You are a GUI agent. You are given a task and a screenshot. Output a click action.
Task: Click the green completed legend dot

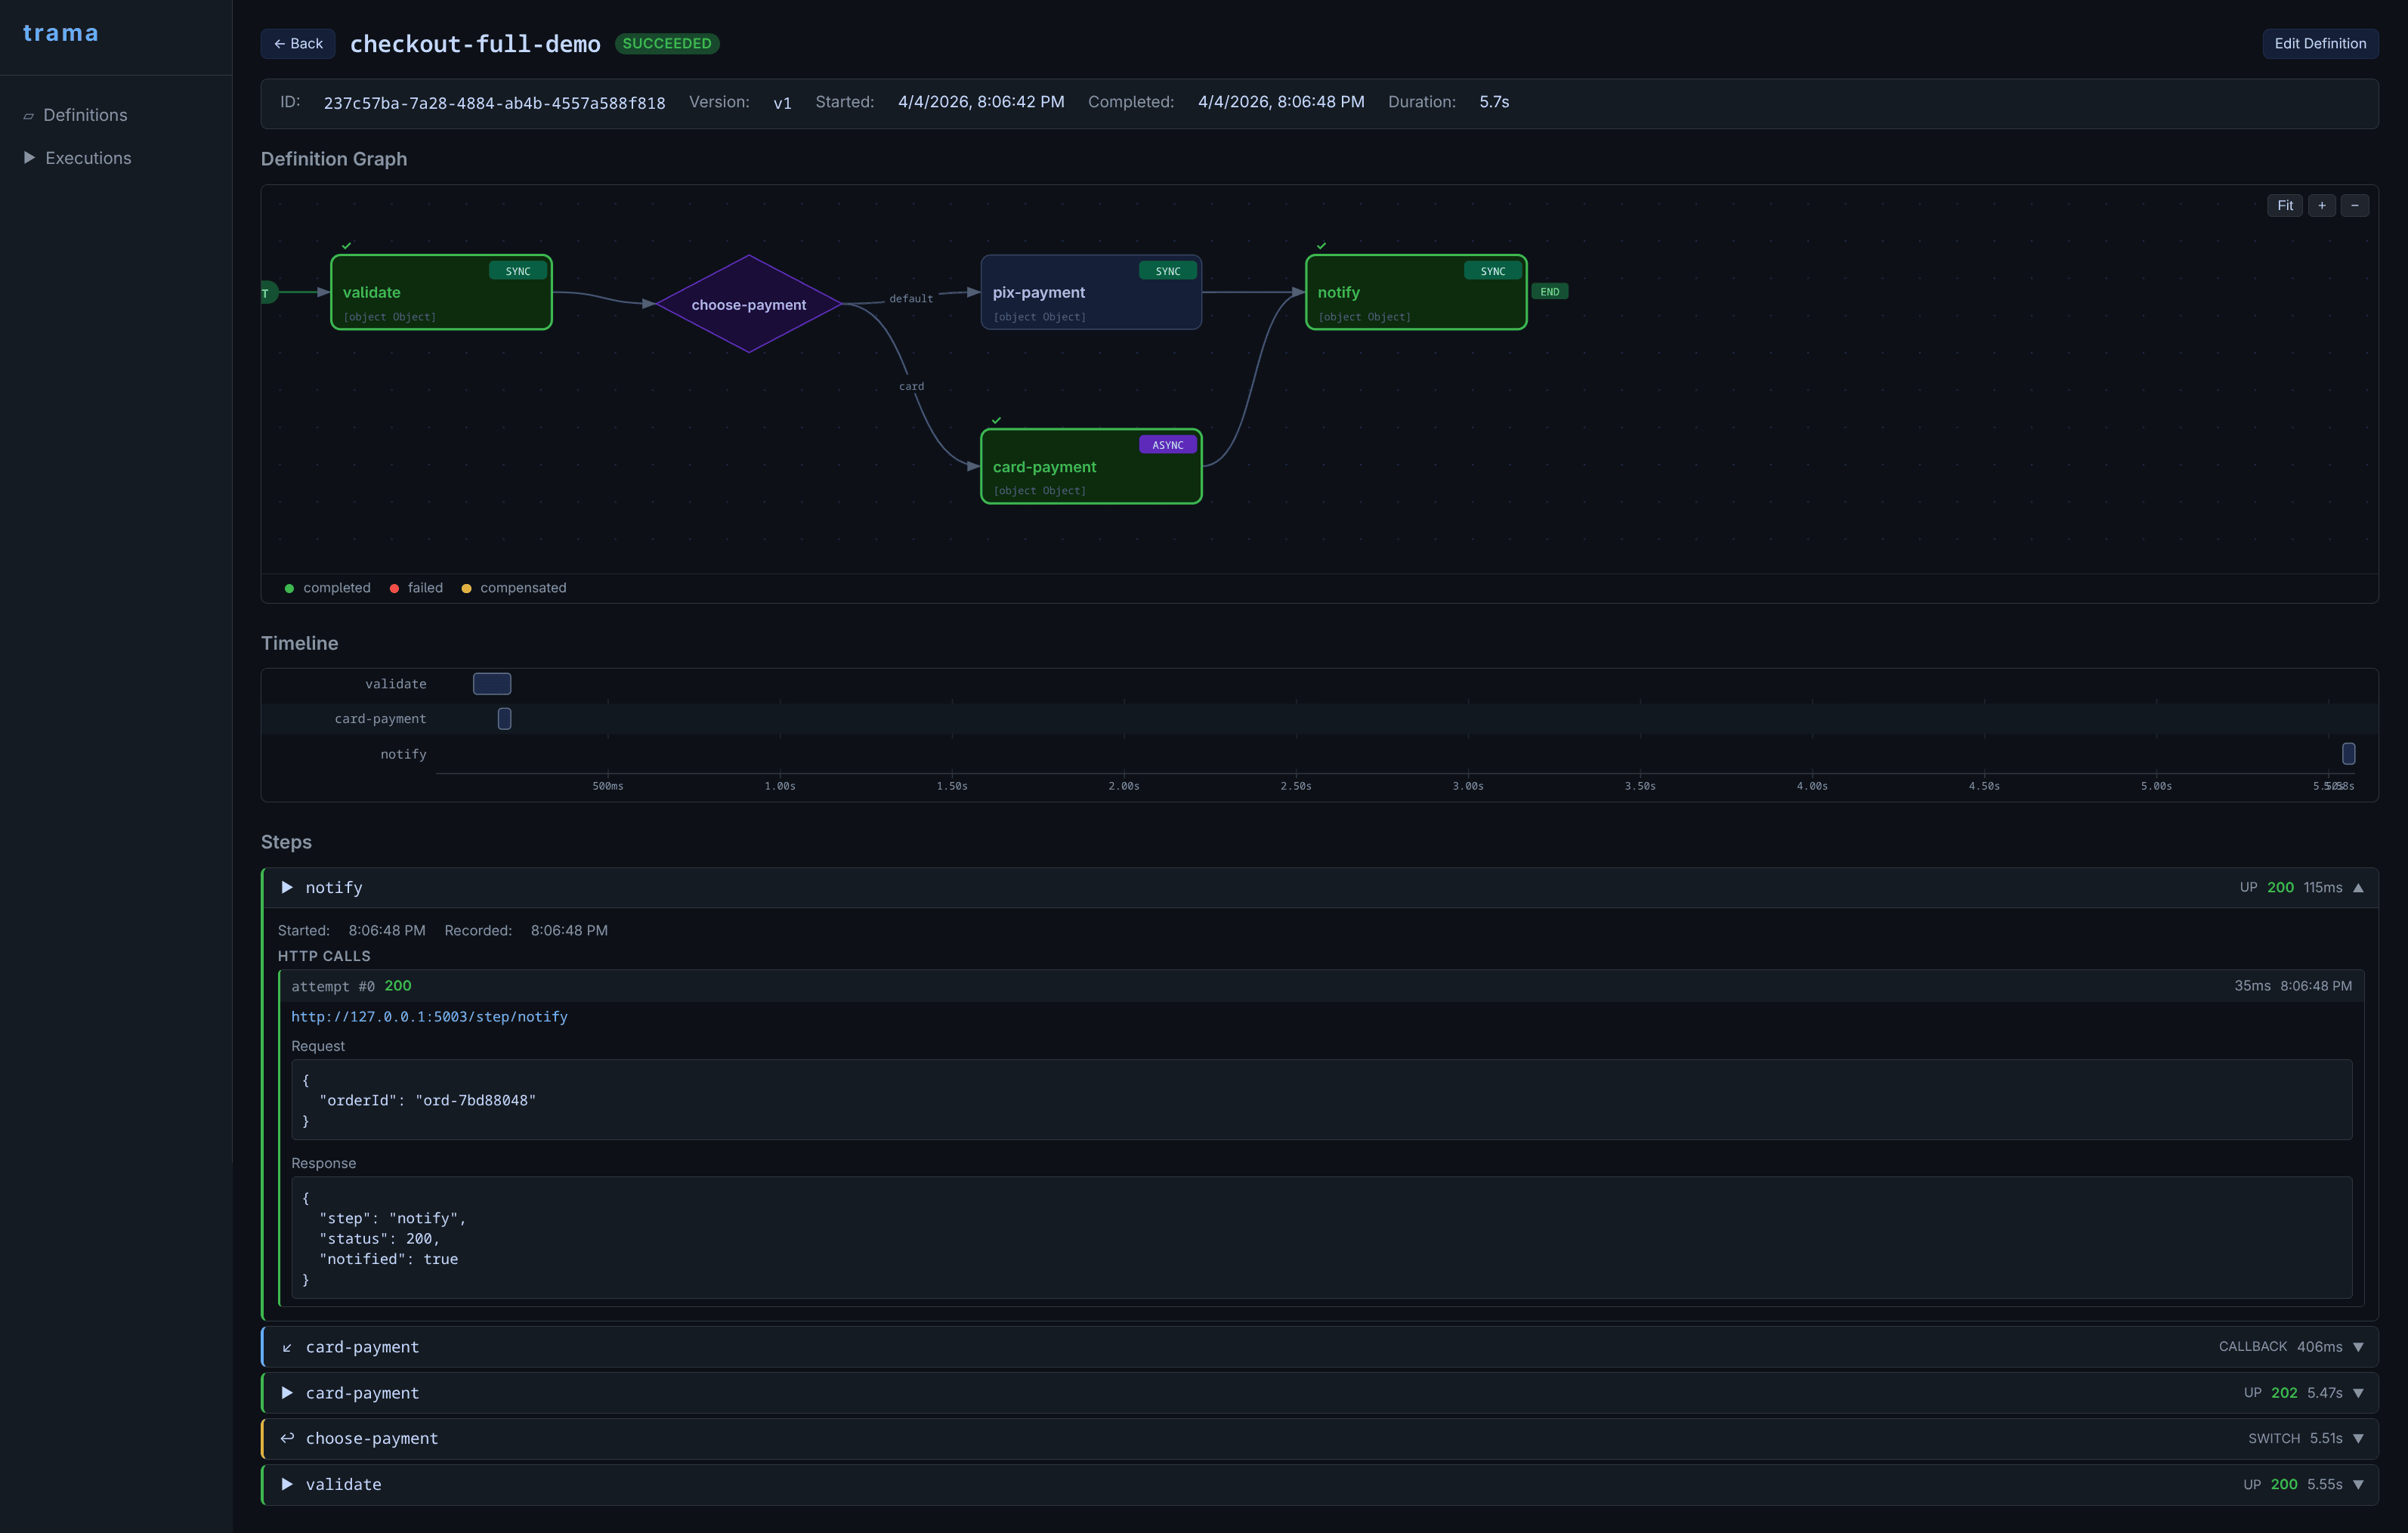point(289,588)
